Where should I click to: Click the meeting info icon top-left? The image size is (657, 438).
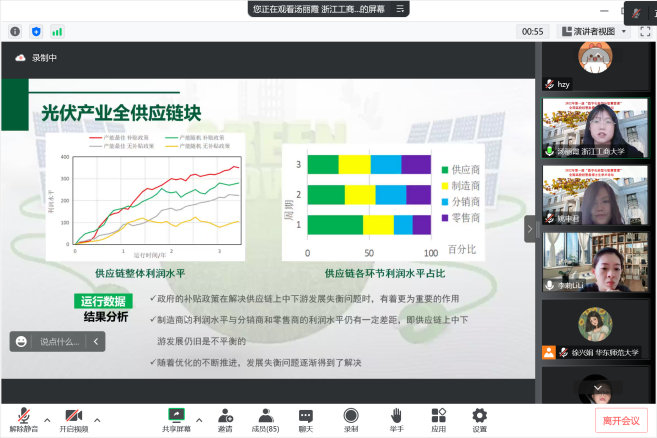(x=15, y=31)
